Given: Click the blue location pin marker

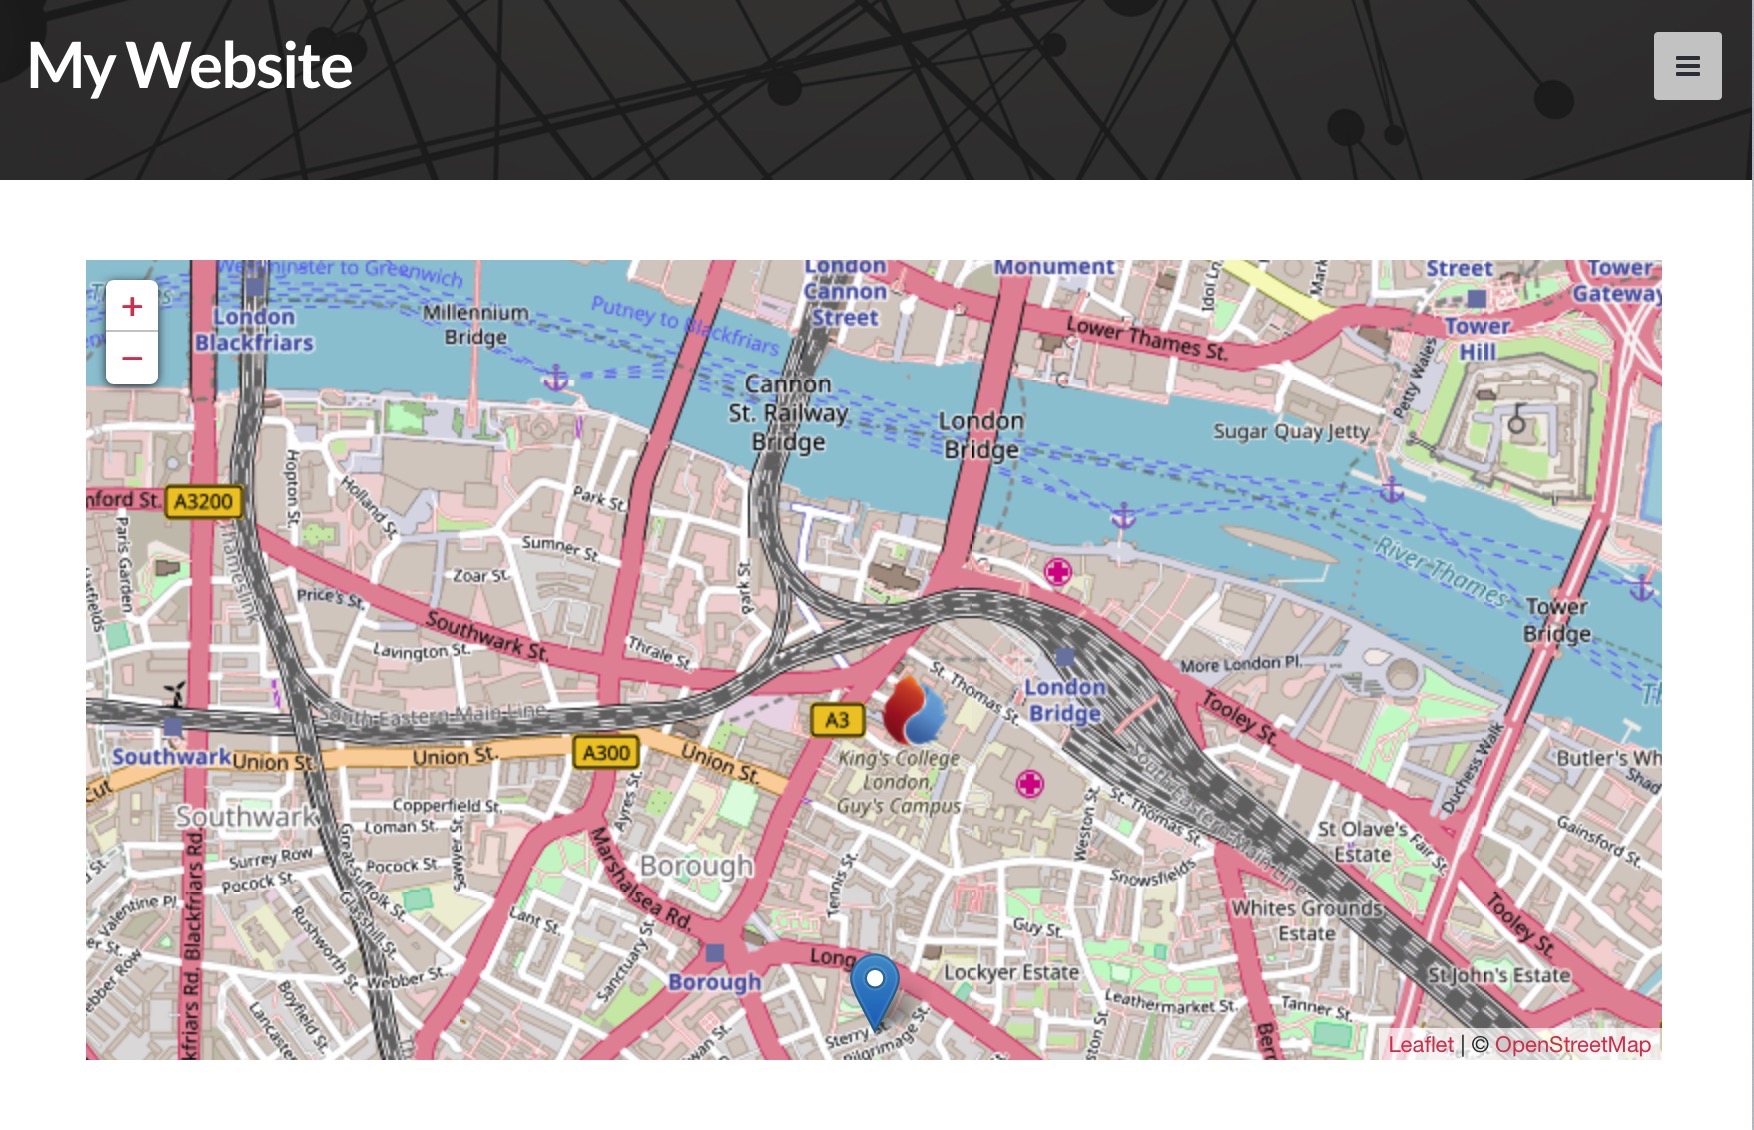Looking at the screenshot, I should (874, 987).
